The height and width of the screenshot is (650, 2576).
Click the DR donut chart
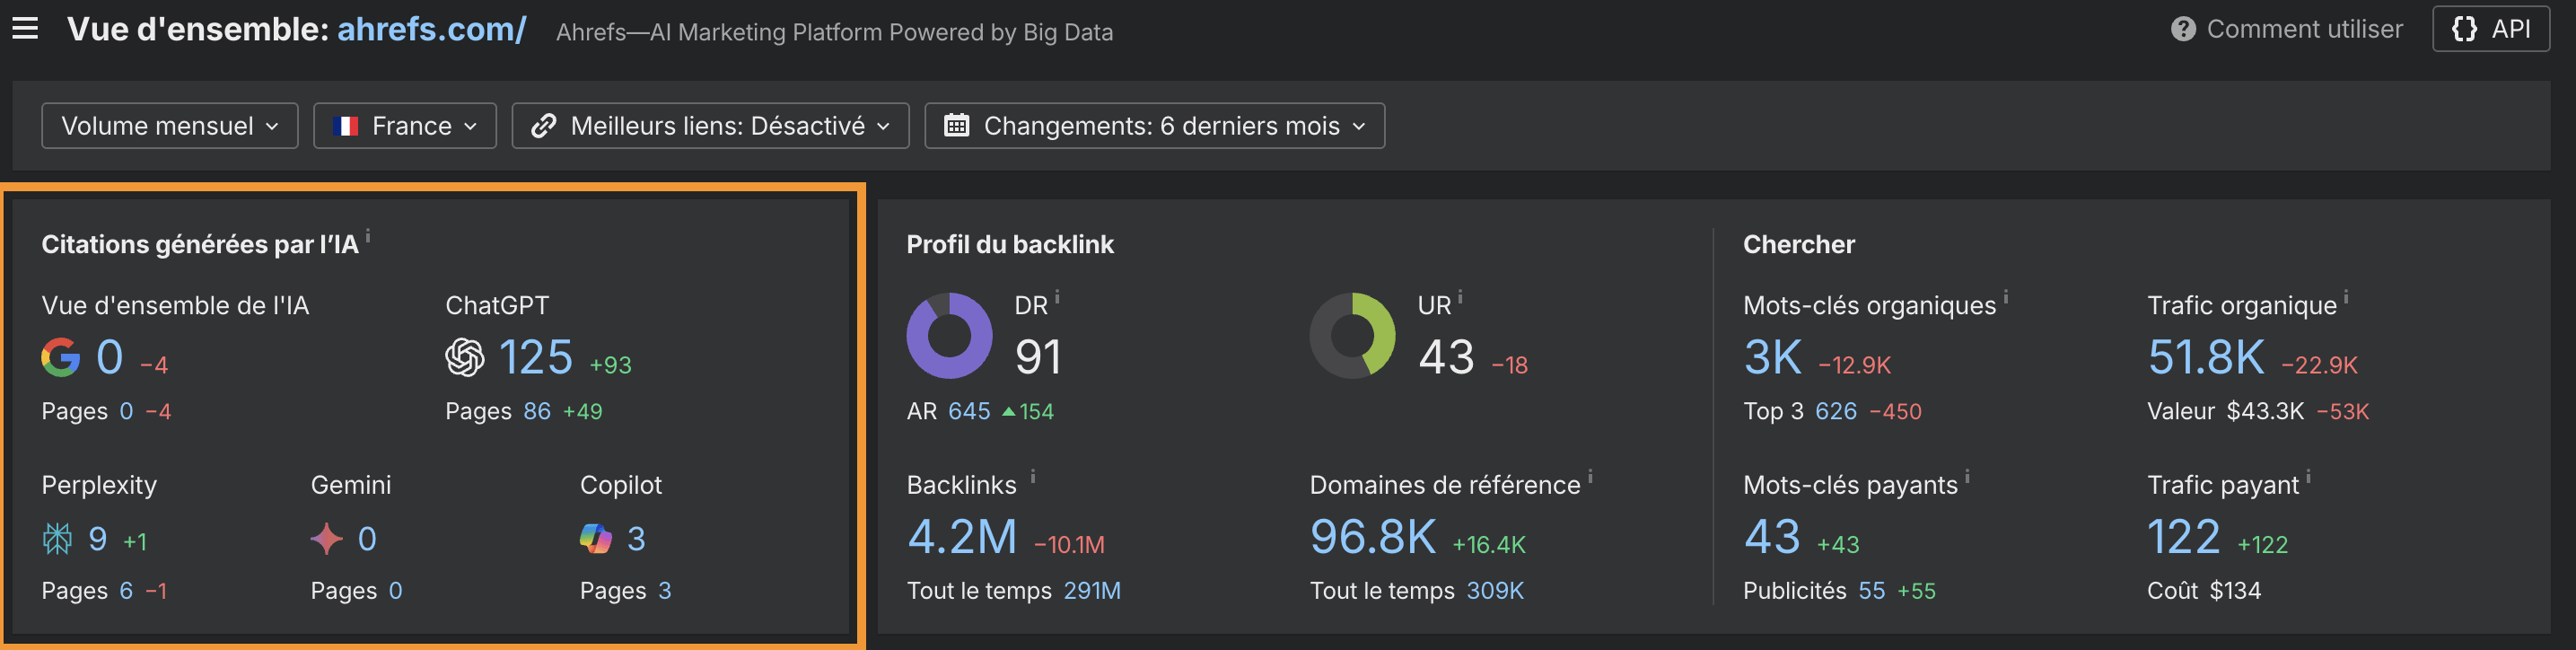pyautogui.click(x=949, y=336)
